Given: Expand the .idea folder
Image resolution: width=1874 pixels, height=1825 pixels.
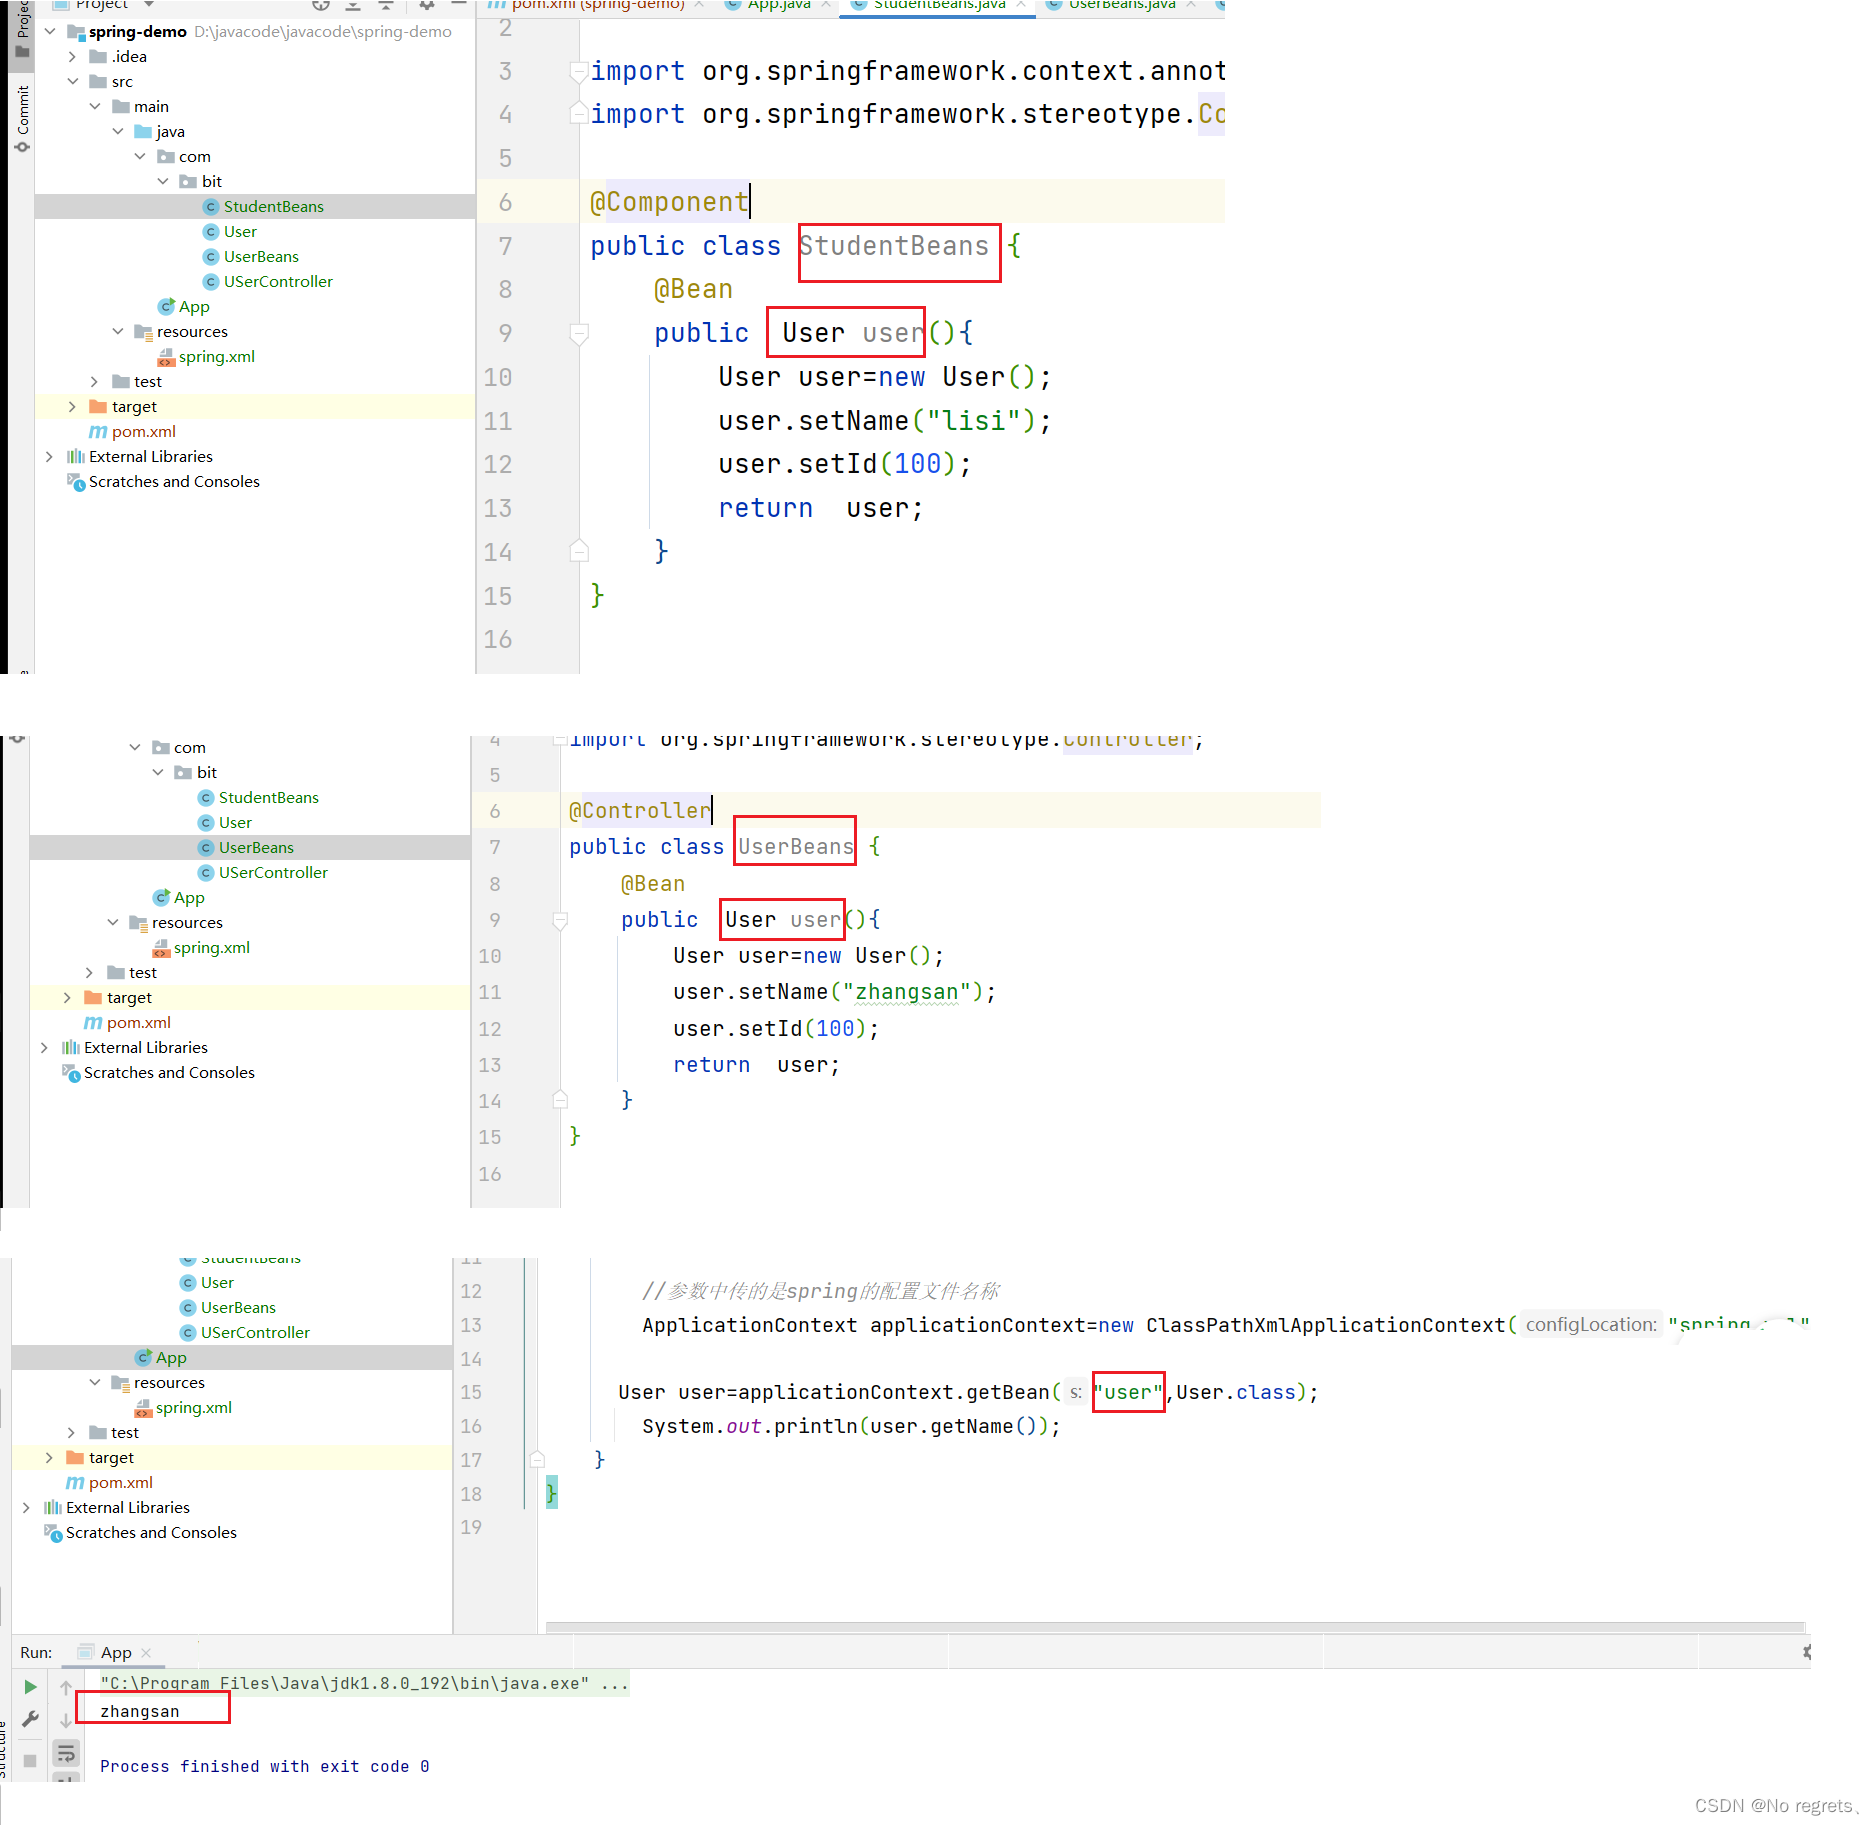Looking at the screenshot, I should 72,56.
